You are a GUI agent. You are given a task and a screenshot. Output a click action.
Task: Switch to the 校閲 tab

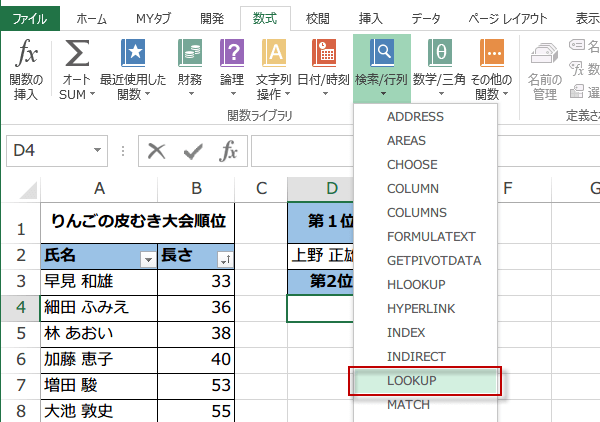[318, 18]
